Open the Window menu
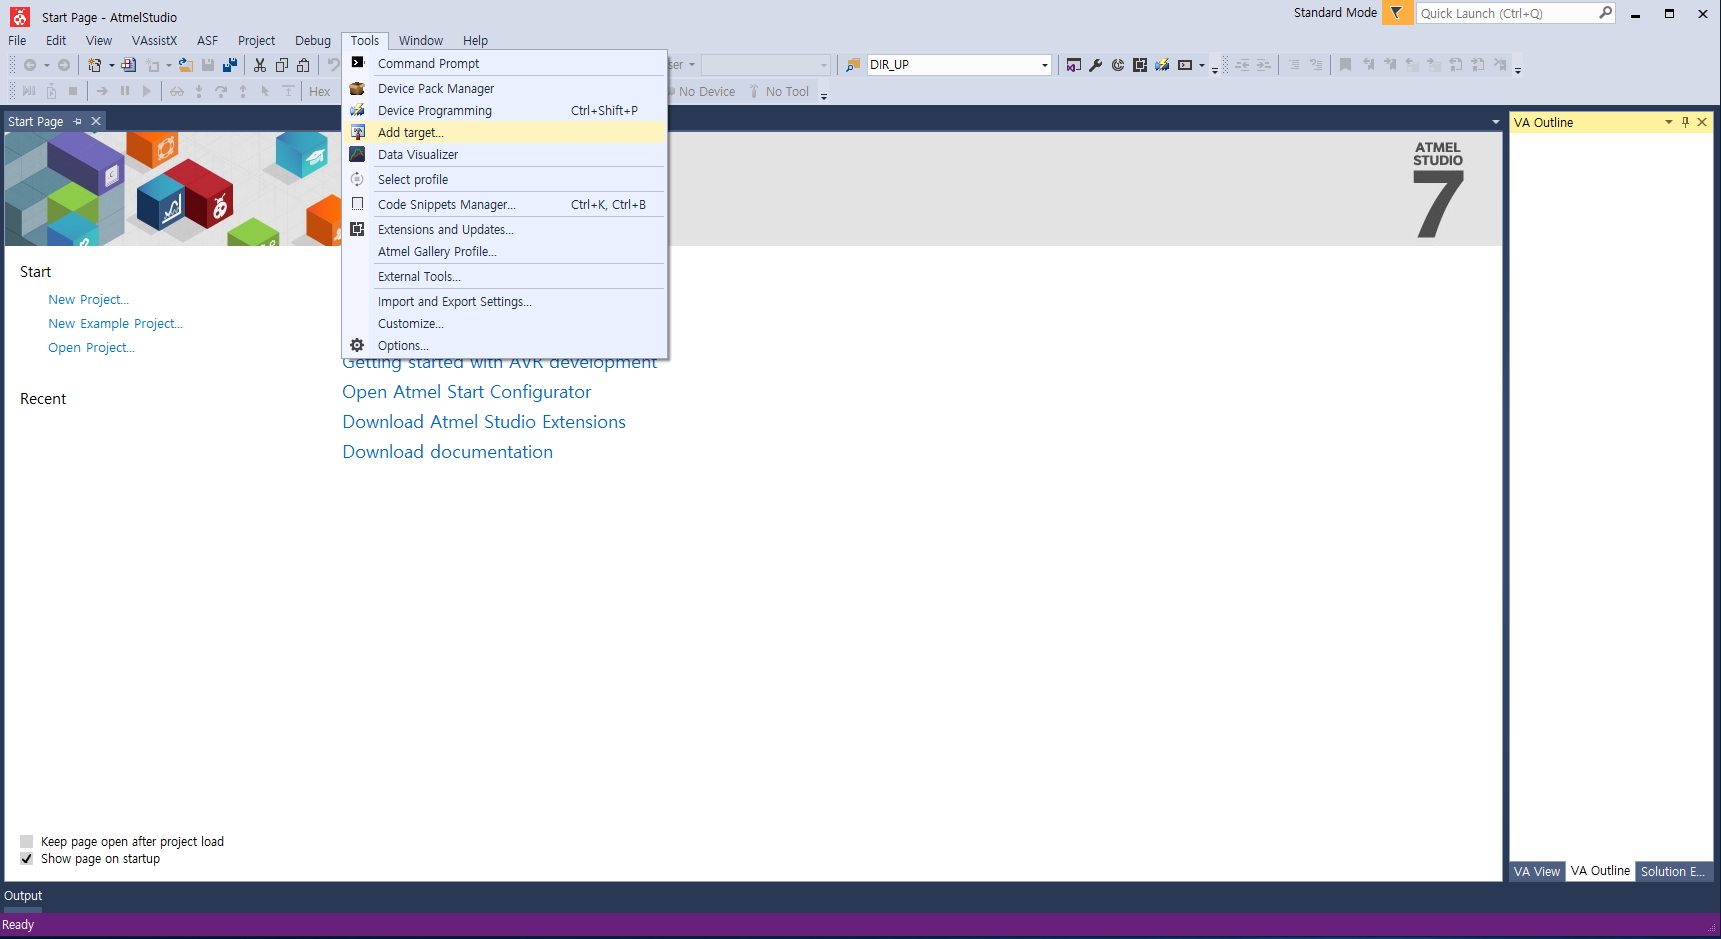This screenshot has width=1721, height=939. tap(421, 41)
